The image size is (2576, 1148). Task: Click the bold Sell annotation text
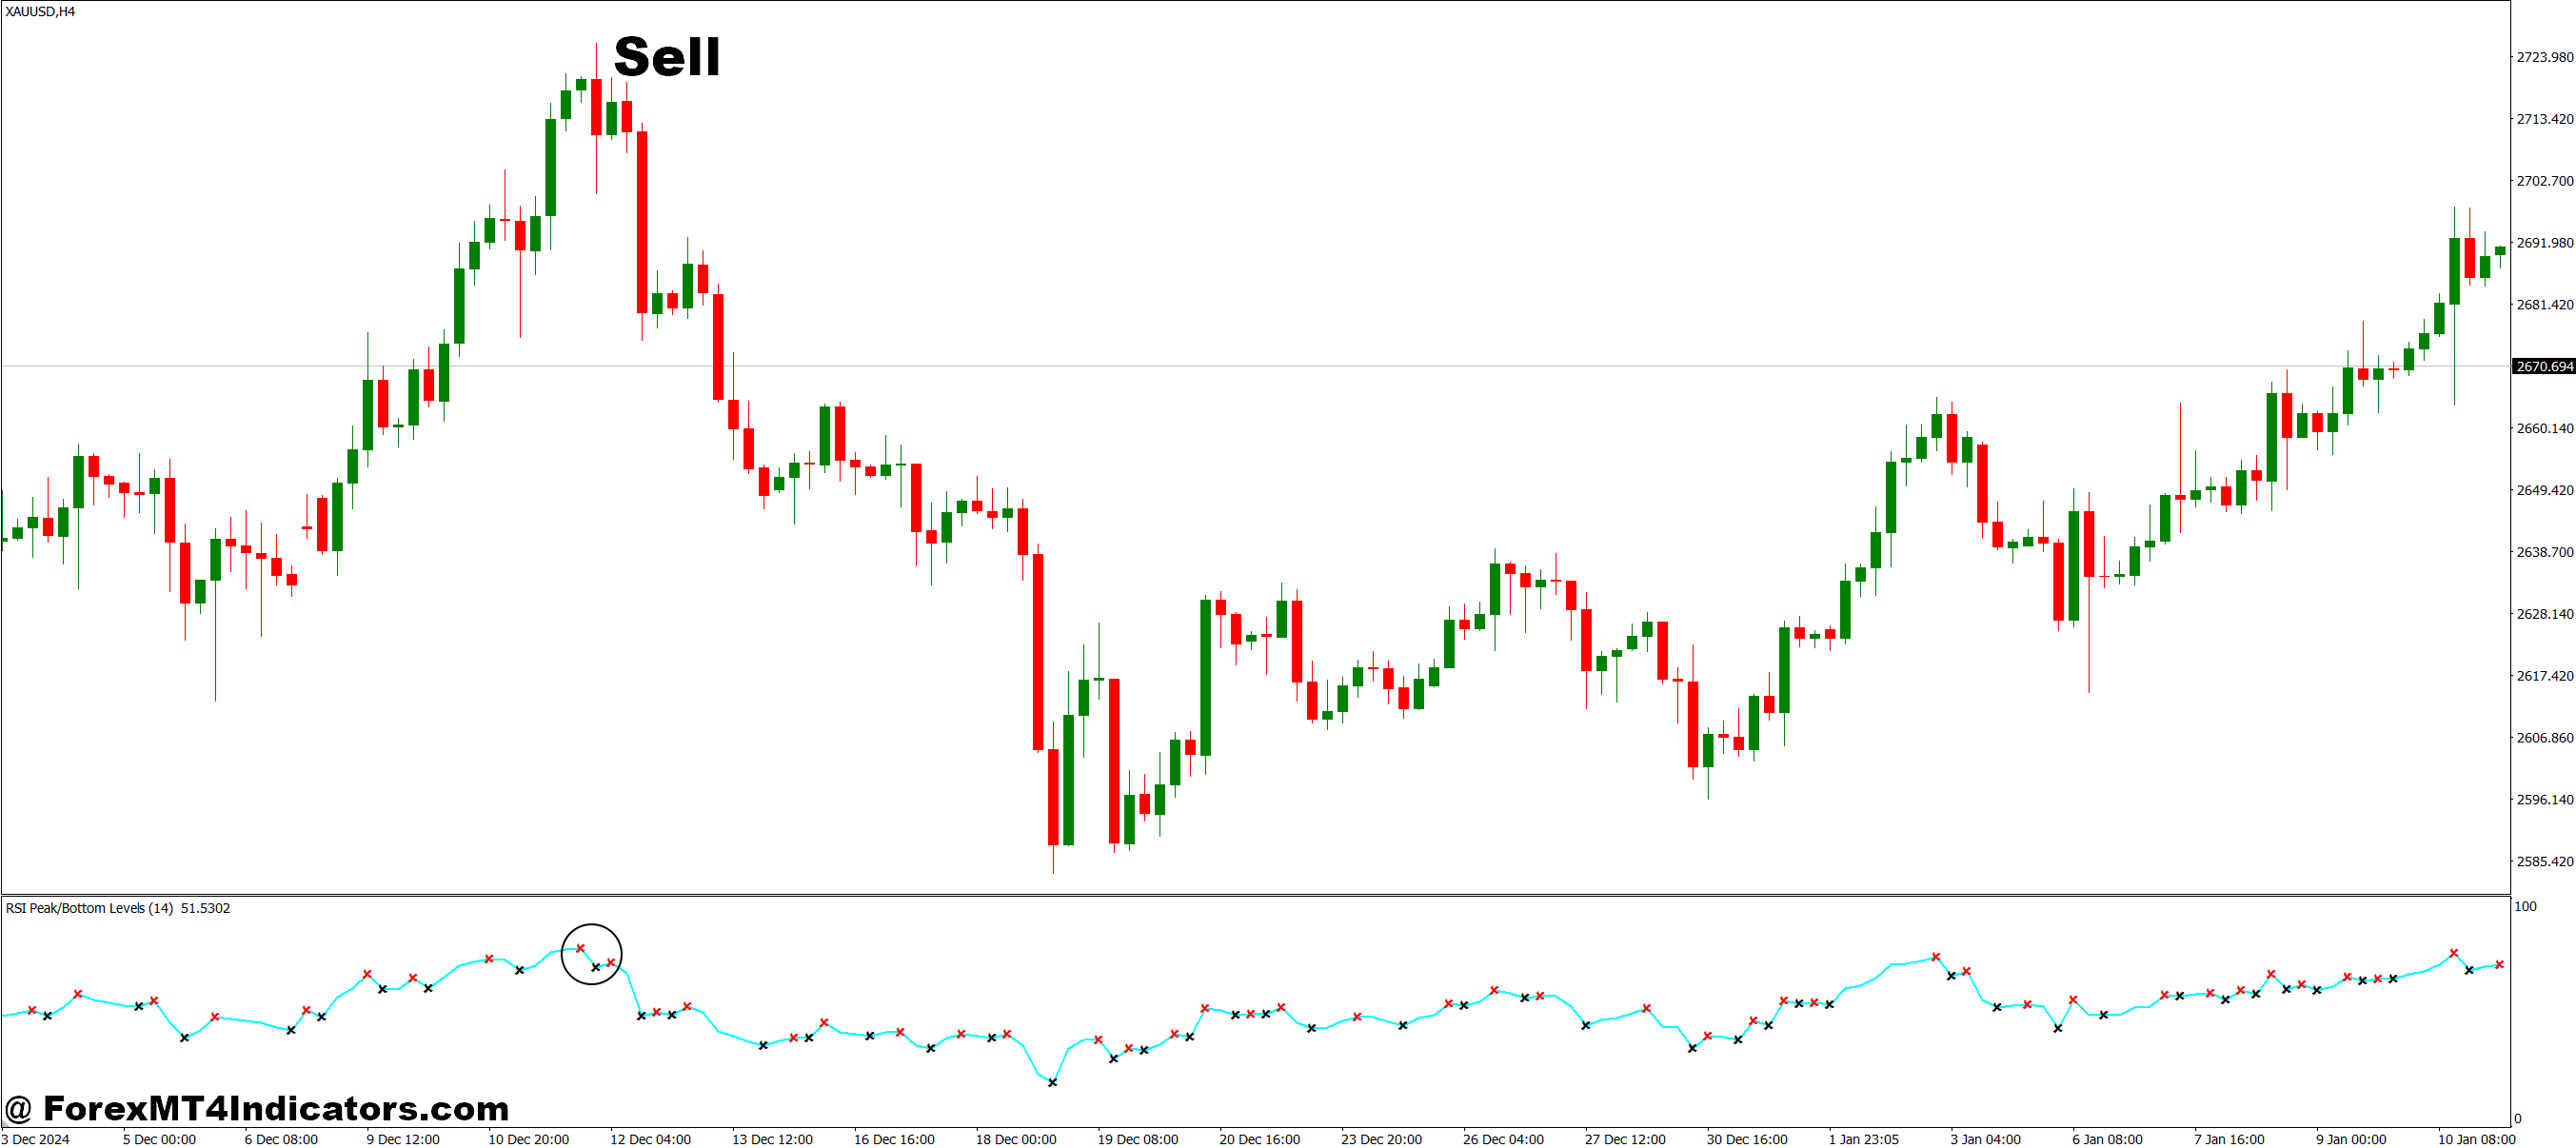pyautogui.click(x=667, y=57)
